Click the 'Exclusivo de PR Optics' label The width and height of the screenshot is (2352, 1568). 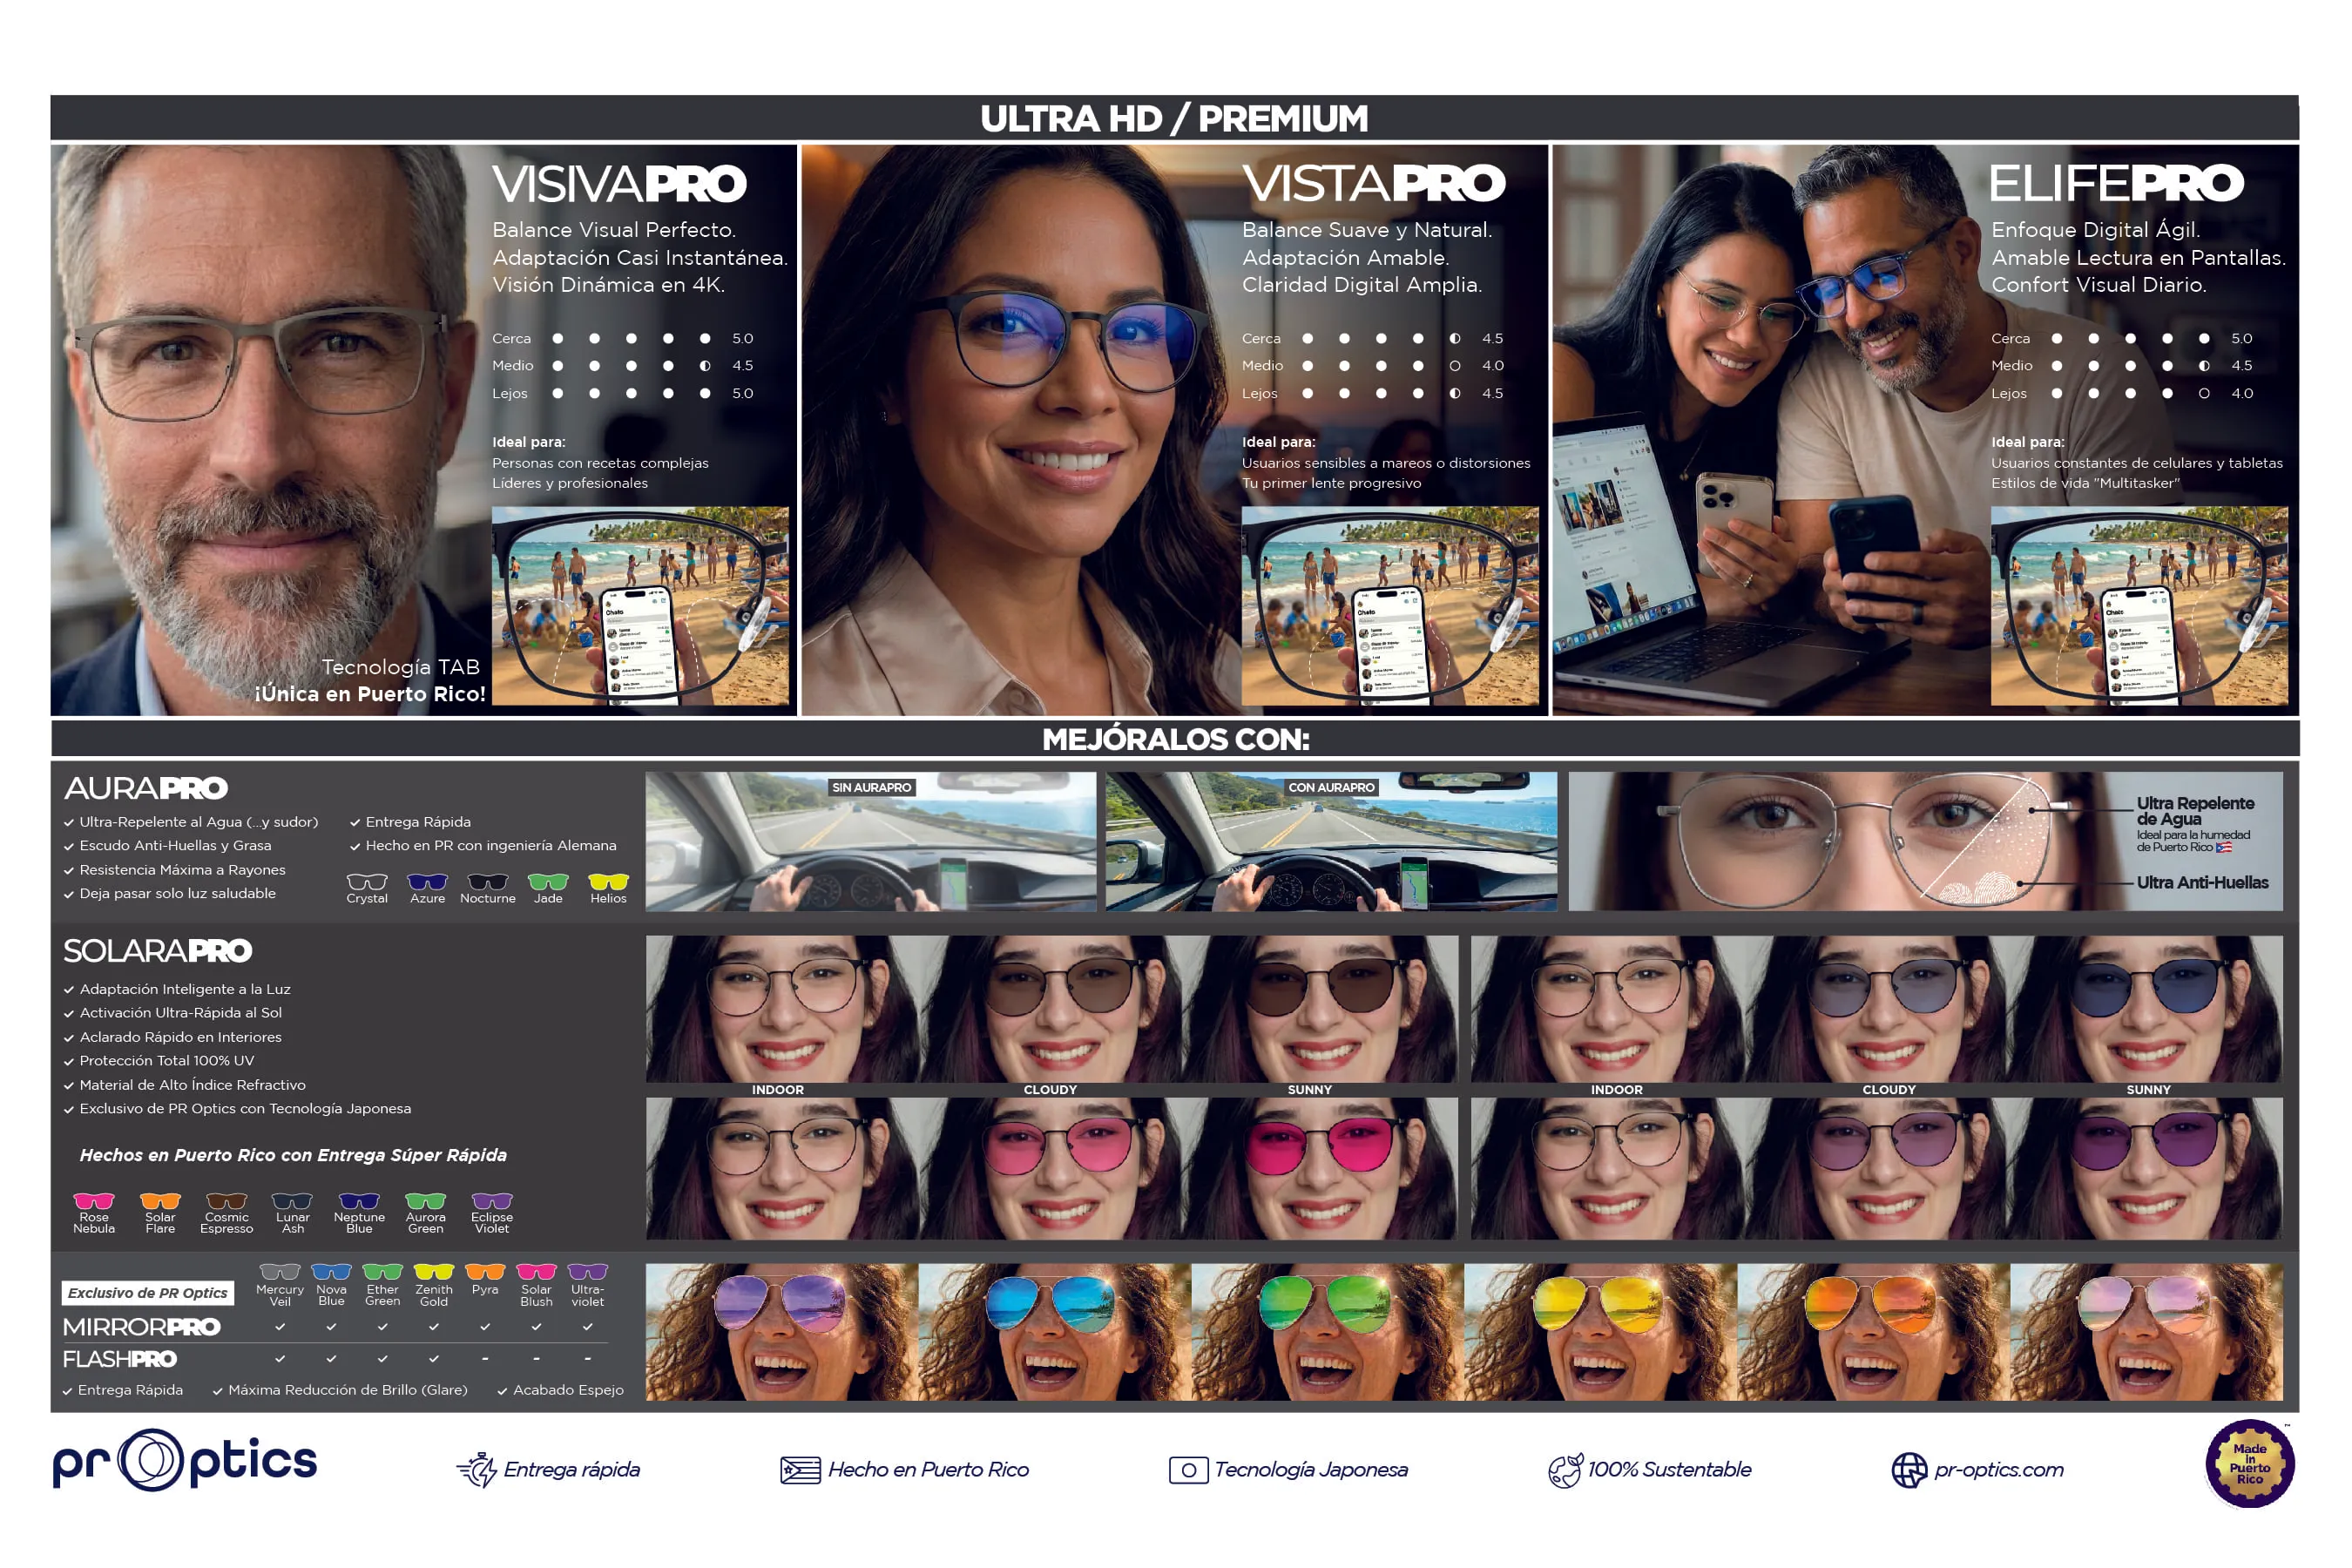pyautogui.click(x=148, y=1293)
